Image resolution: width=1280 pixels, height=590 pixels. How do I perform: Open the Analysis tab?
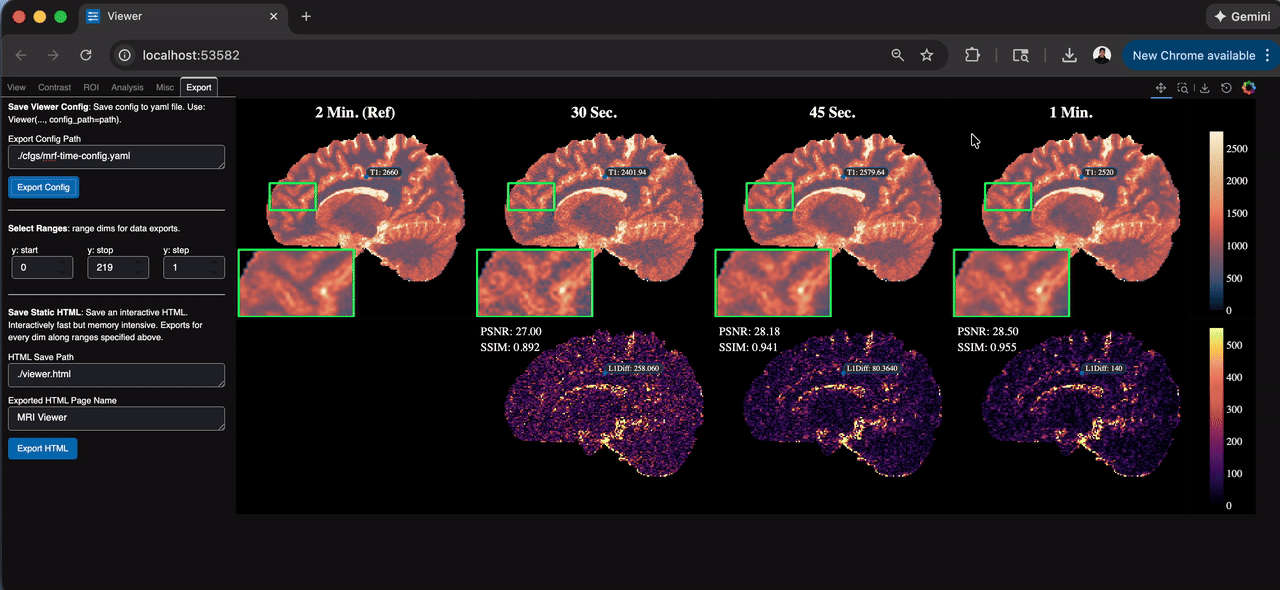(x=128, y=88)
